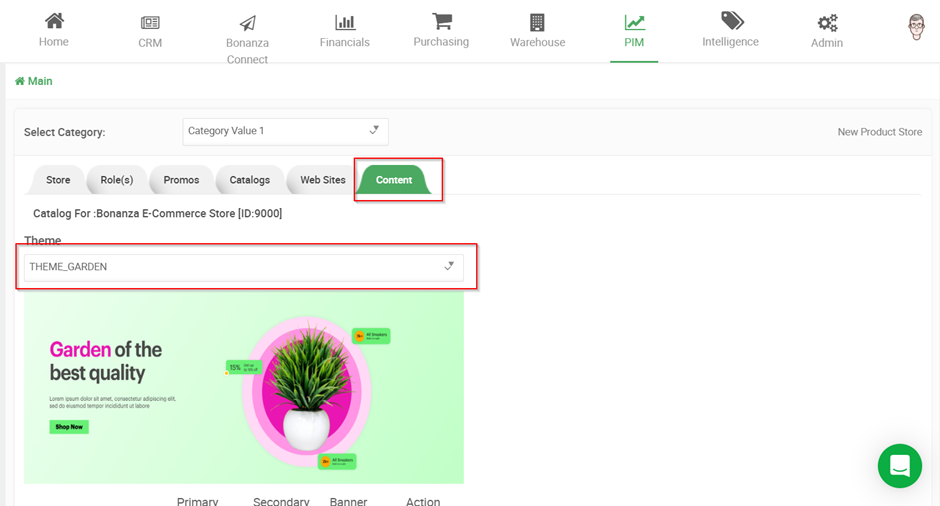Click the Secondary column header
940x506 pixels.
[x=281, y=501]
